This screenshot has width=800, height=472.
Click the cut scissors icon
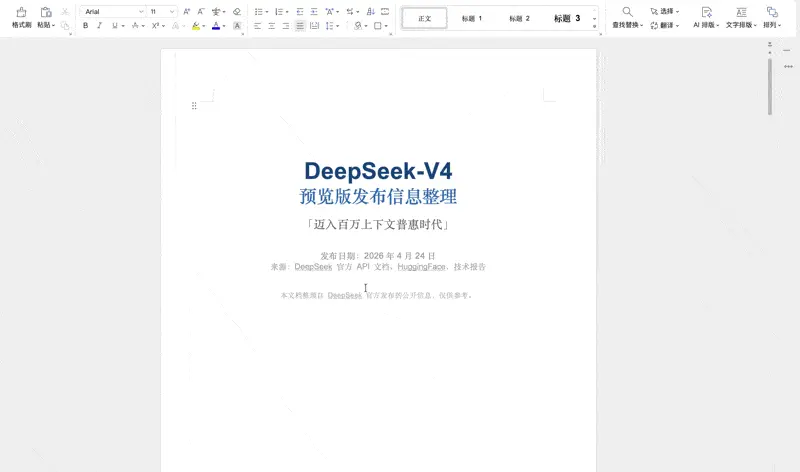click(x=65, y=12)
